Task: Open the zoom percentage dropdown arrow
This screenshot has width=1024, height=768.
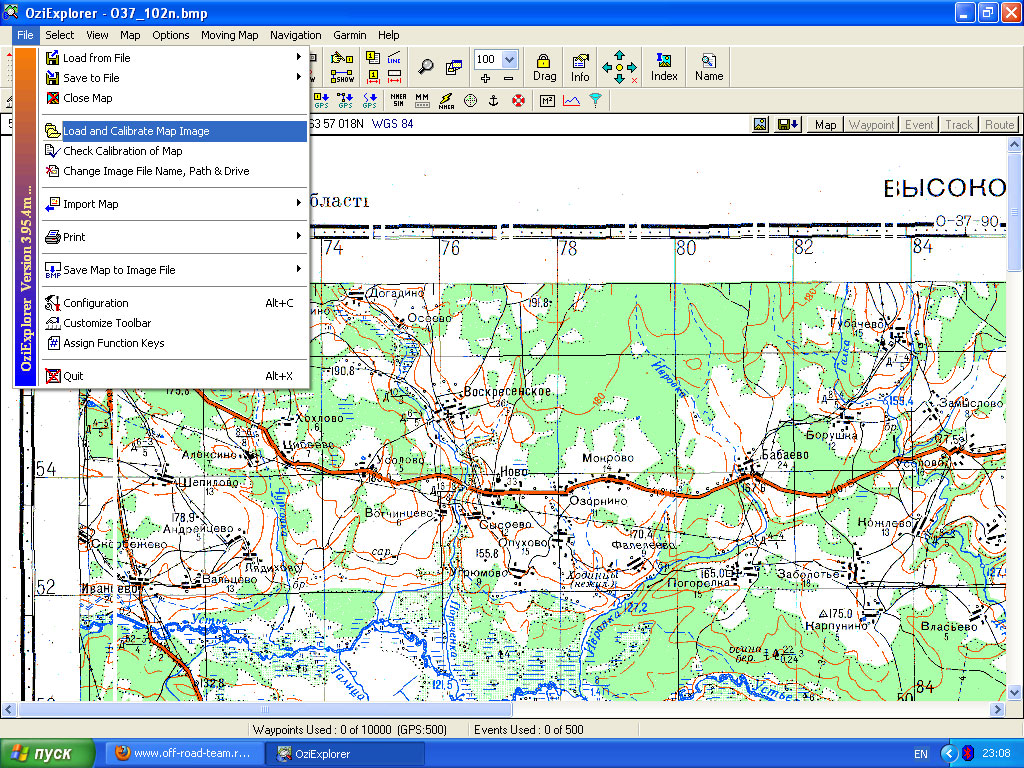Action: [509, 59]
